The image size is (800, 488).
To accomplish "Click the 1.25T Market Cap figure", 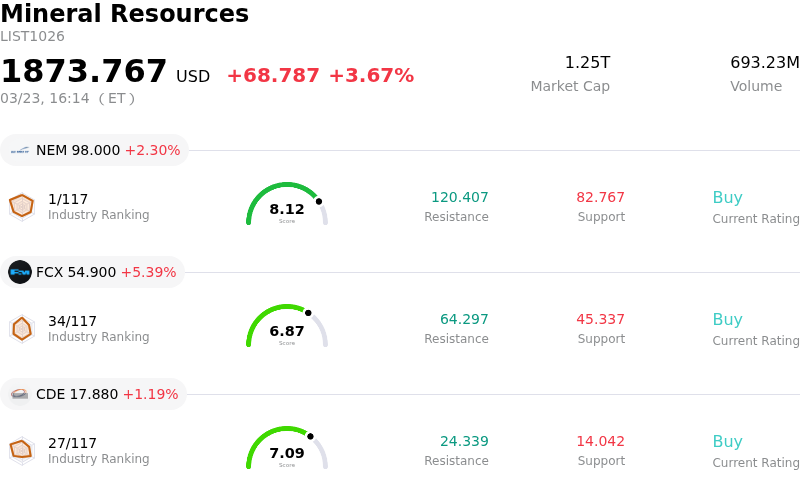I will click(x=587, y=63).
